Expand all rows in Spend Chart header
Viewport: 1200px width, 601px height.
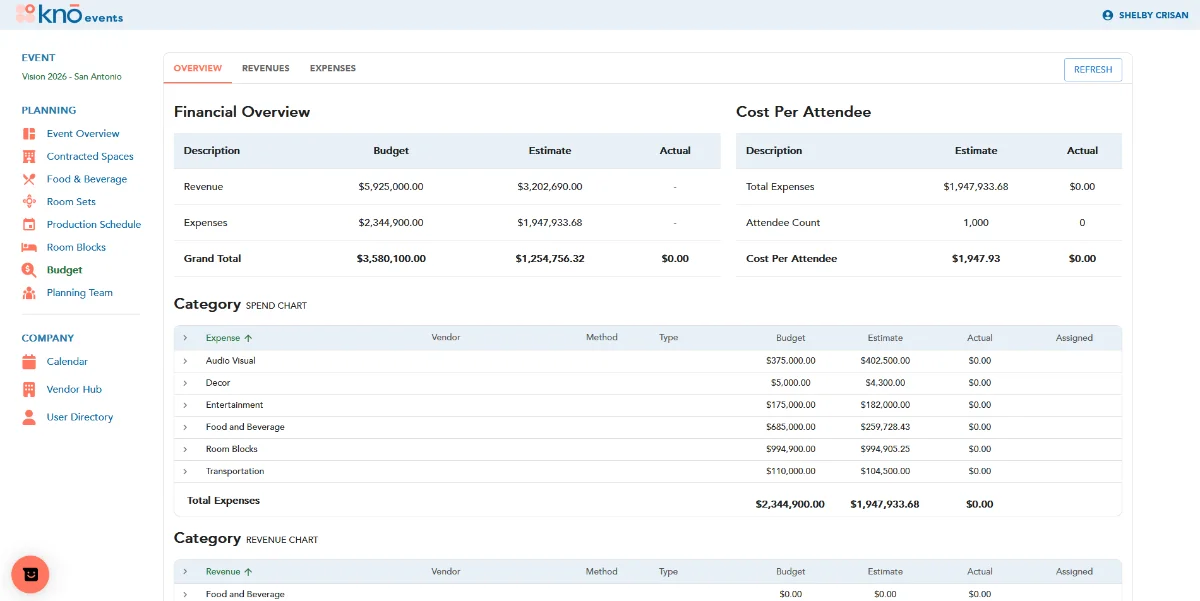[x=185, y=338]
